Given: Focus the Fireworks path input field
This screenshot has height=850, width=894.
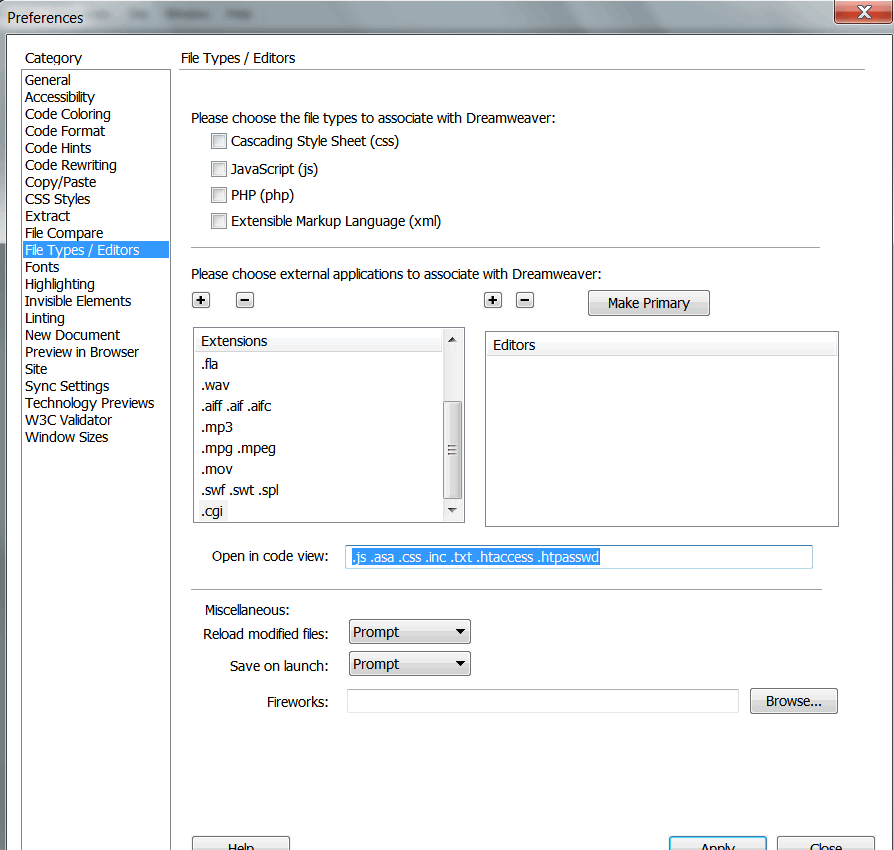Looking at the screenshot, I should click(x=543, y=701).
